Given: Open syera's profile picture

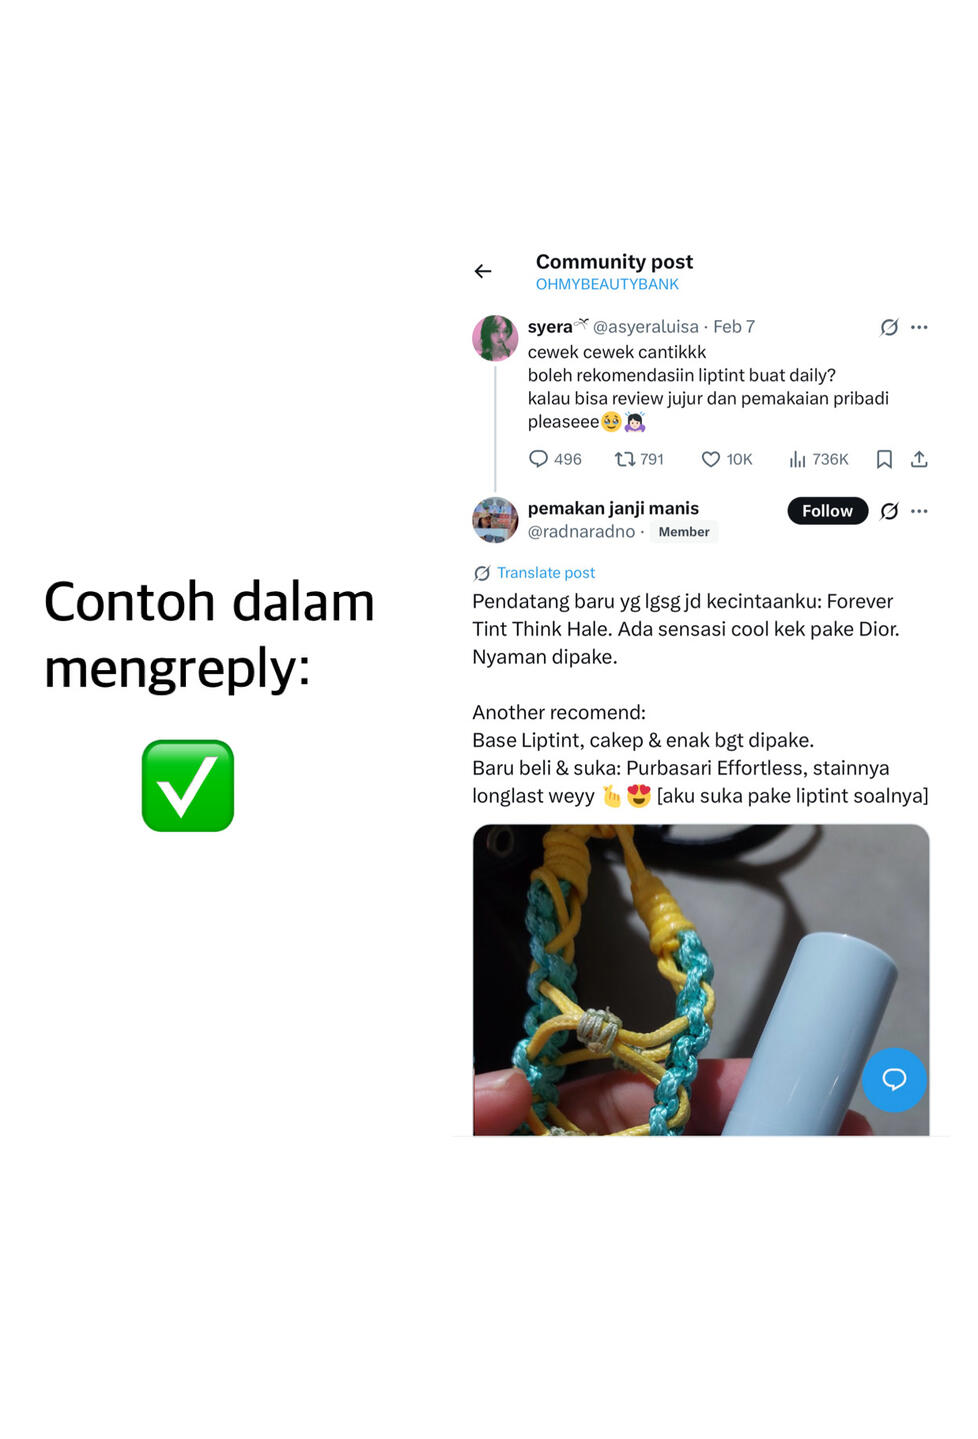Looking at the screenshot, I should coord(495,338).
